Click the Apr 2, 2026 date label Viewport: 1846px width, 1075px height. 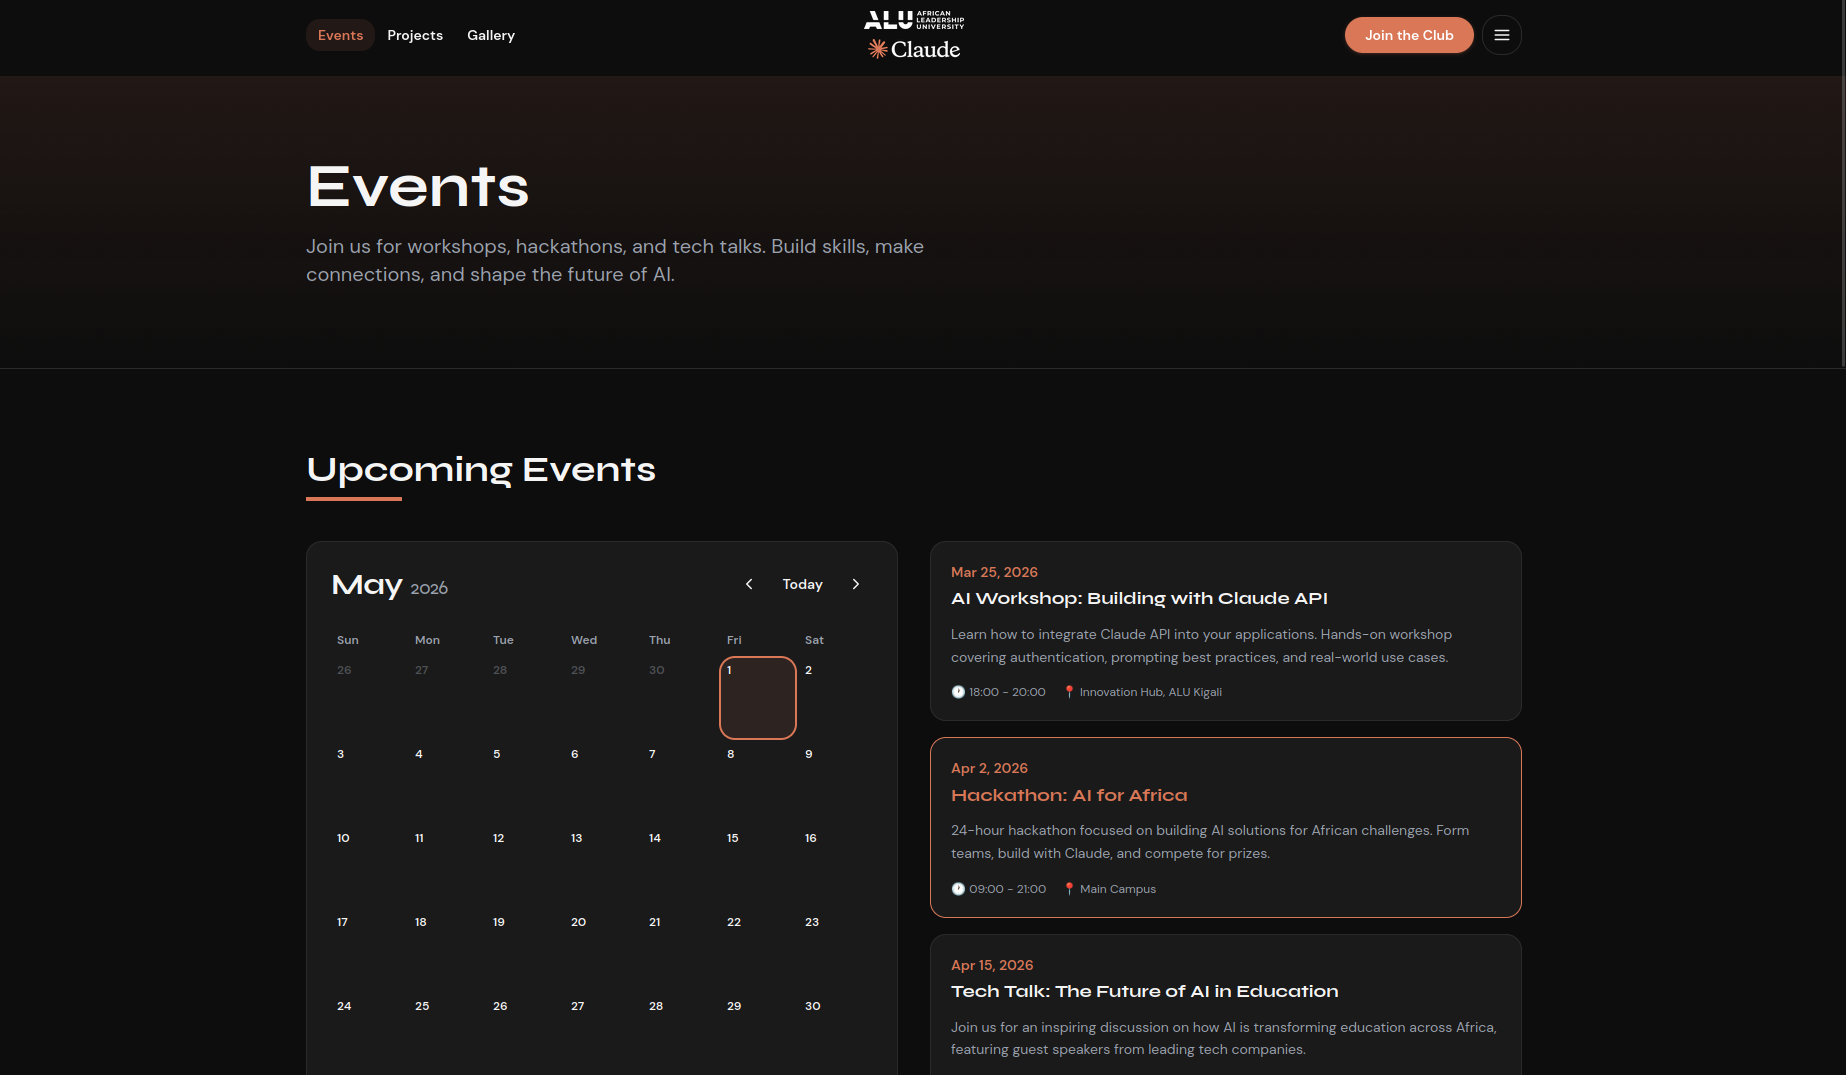click(989, 768)
